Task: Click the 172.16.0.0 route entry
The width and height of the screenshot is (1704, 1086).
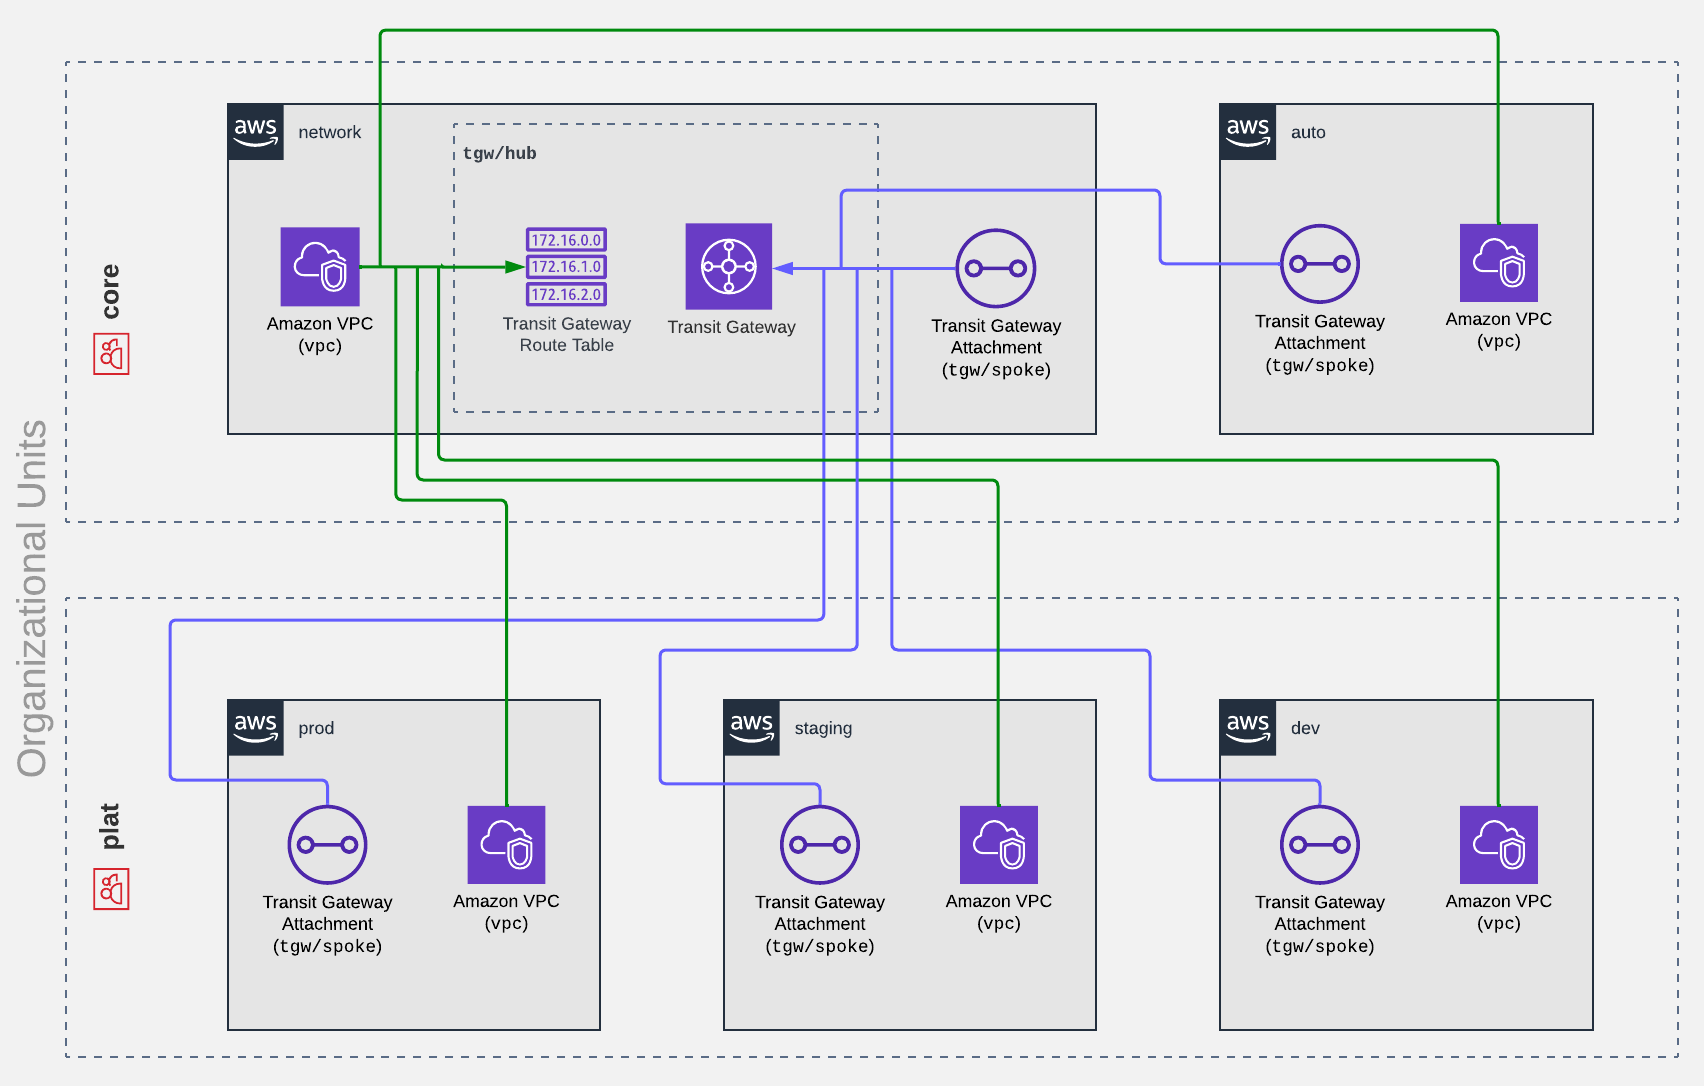Action: [x=566, y=240]
